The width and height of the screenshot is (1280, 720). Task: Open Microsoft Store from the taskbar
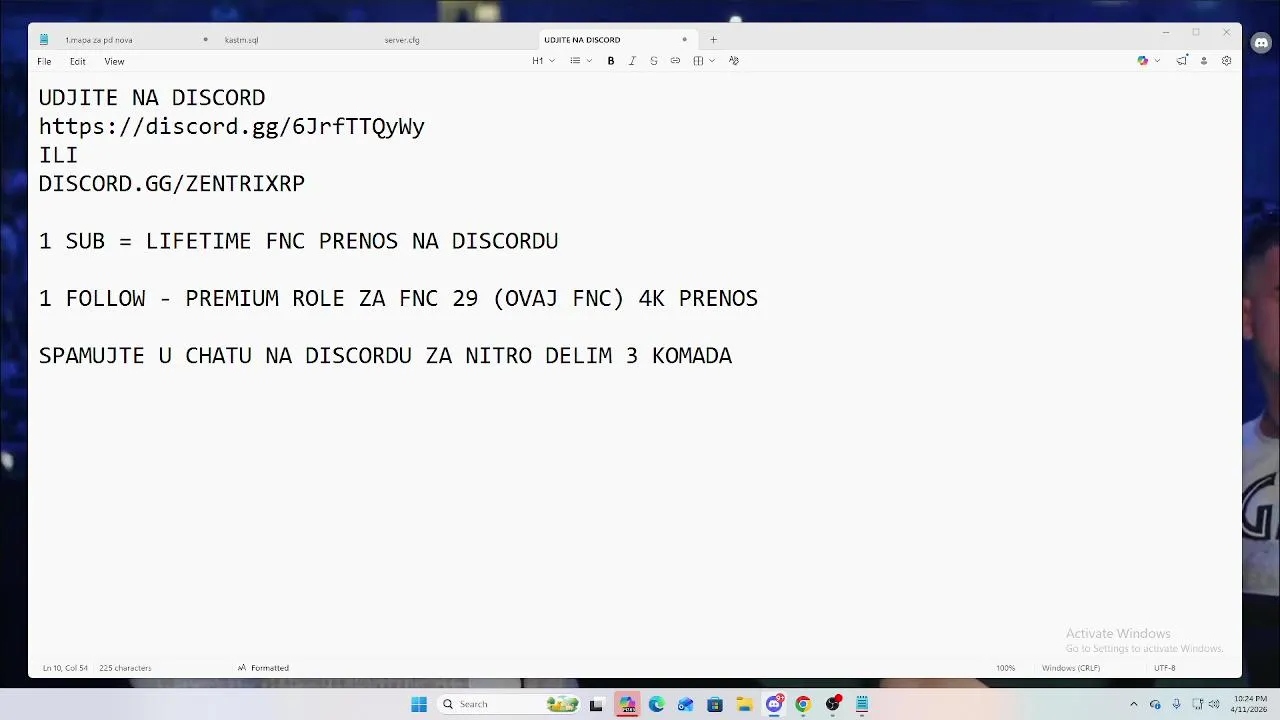tap(715, 704)
